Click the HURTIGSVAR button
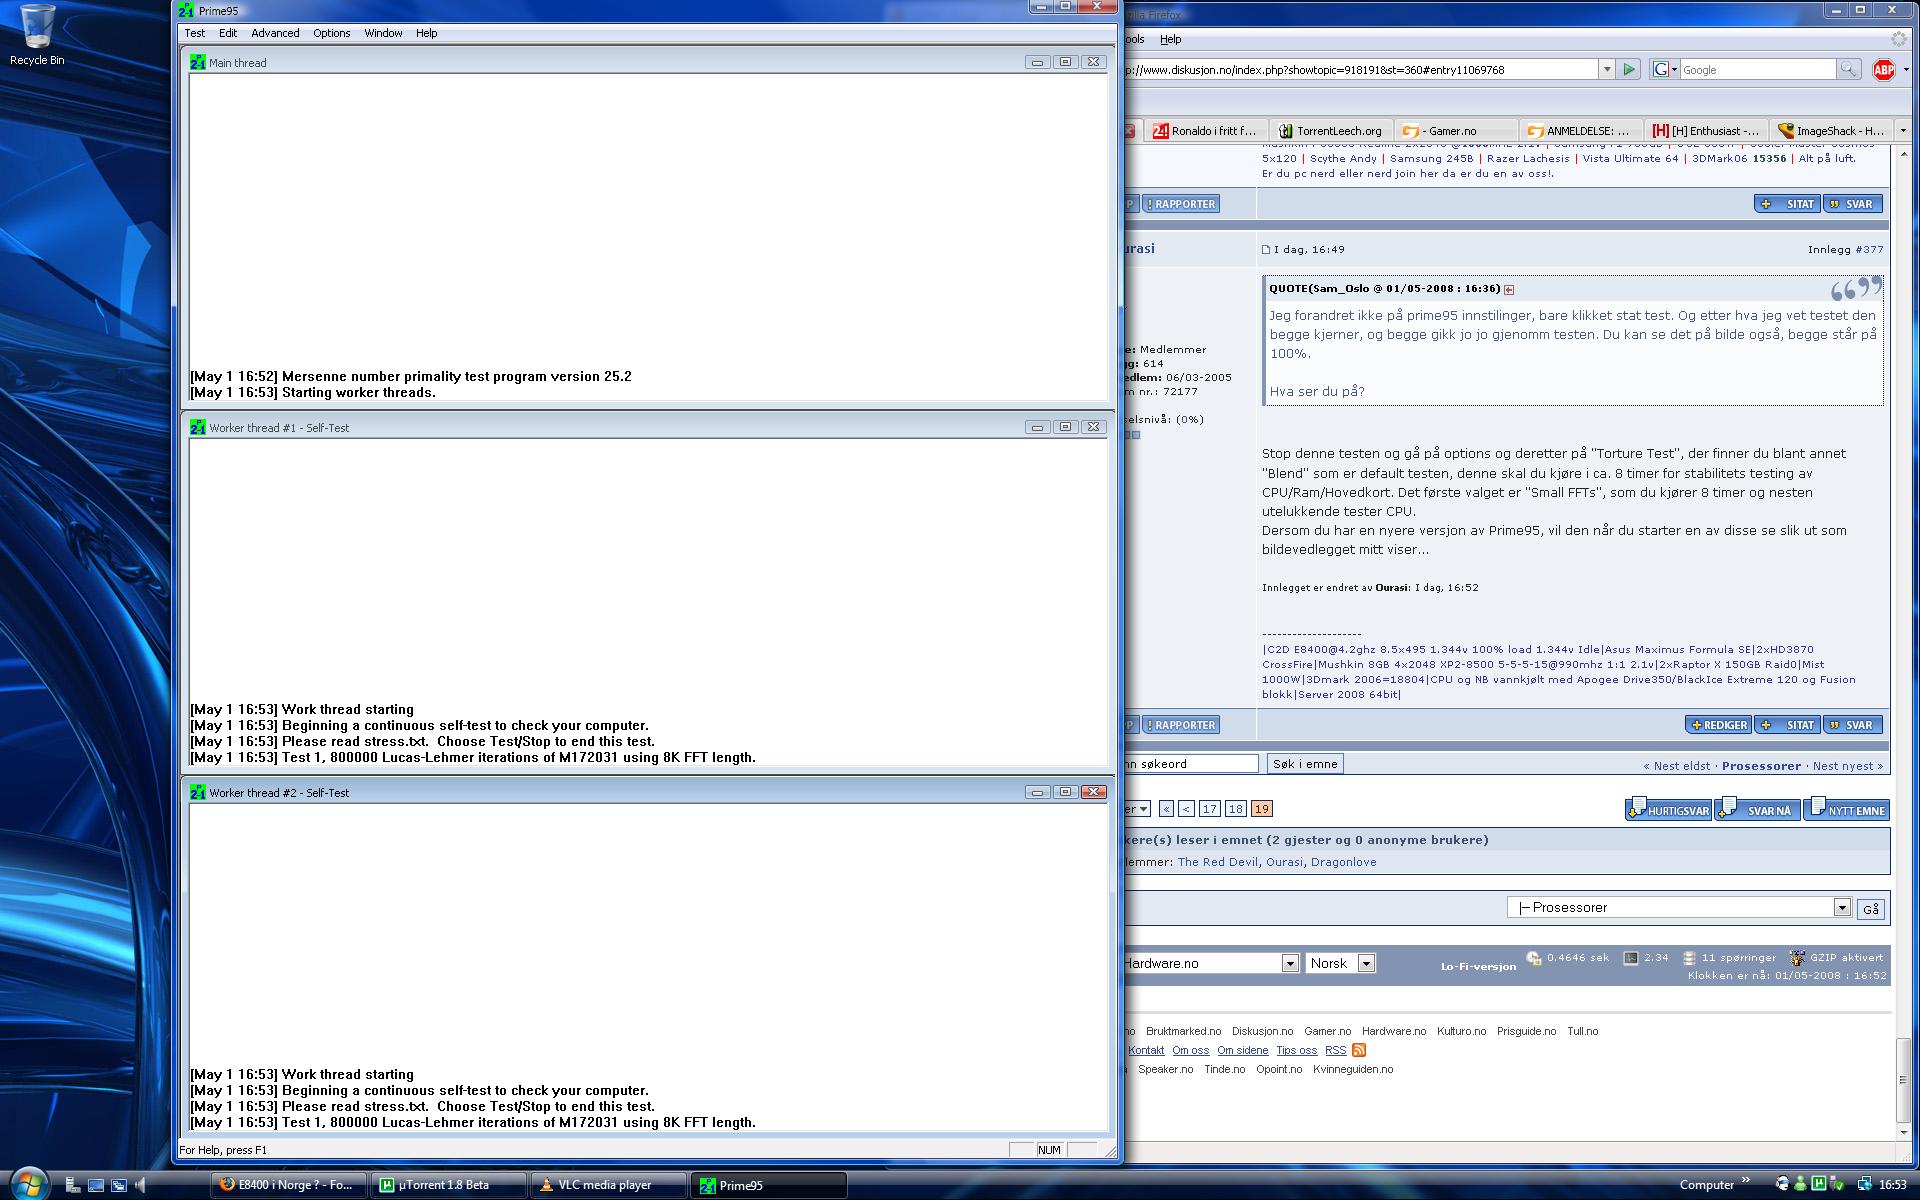This screenshot has height=1200, width=1920. 1668,810
